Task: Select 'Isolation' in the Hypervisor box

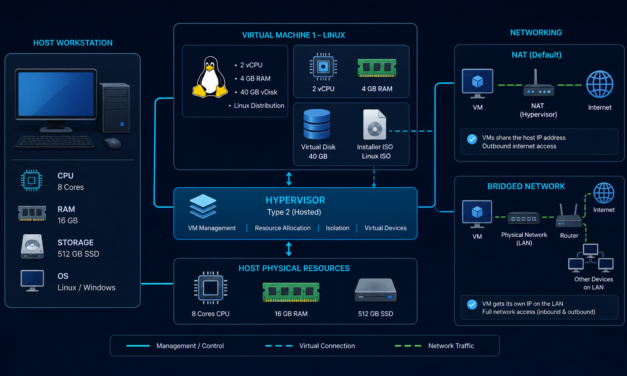Action: (337, 228)
